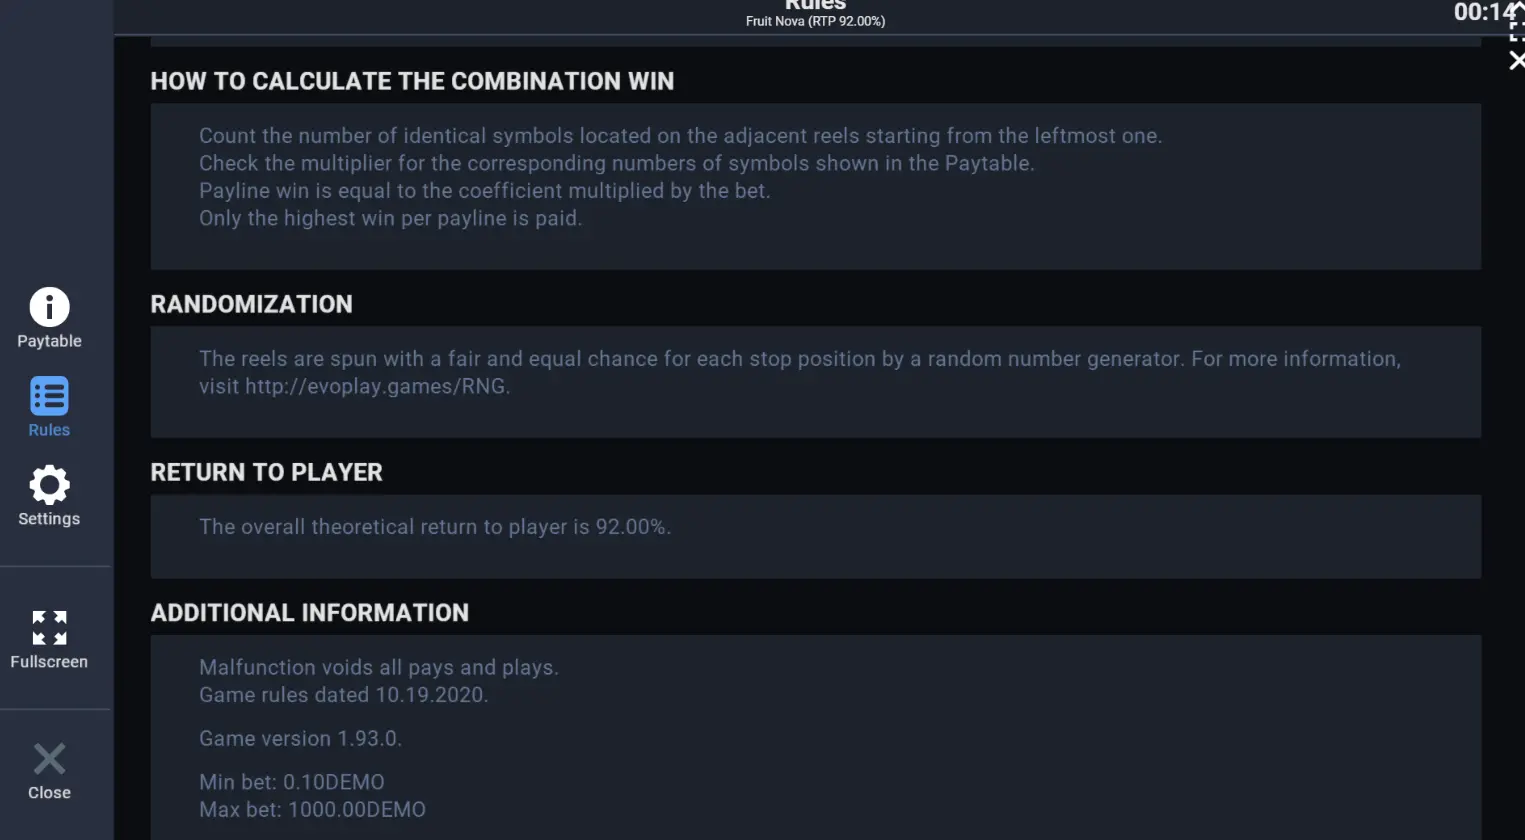Click the Additional Information heading
The image size is (1525, 840).
309,613
